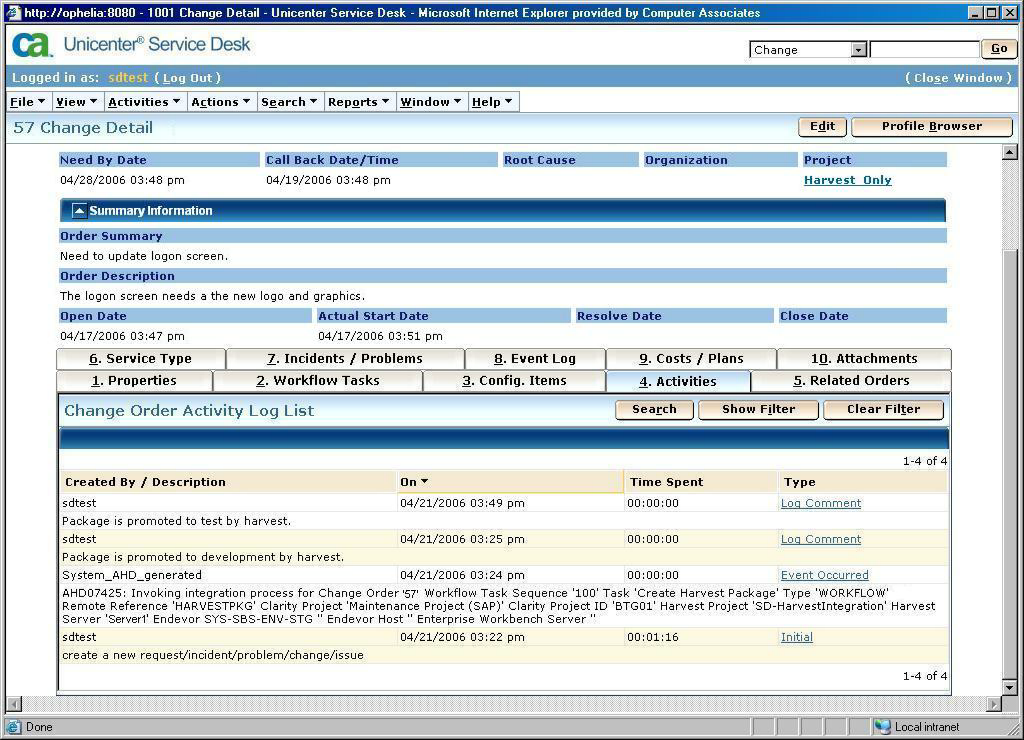The image size is (1024, 740).
Task: Click the CA Unicenter logo icon
Action: pyautogui.click(x=31, y=45)
